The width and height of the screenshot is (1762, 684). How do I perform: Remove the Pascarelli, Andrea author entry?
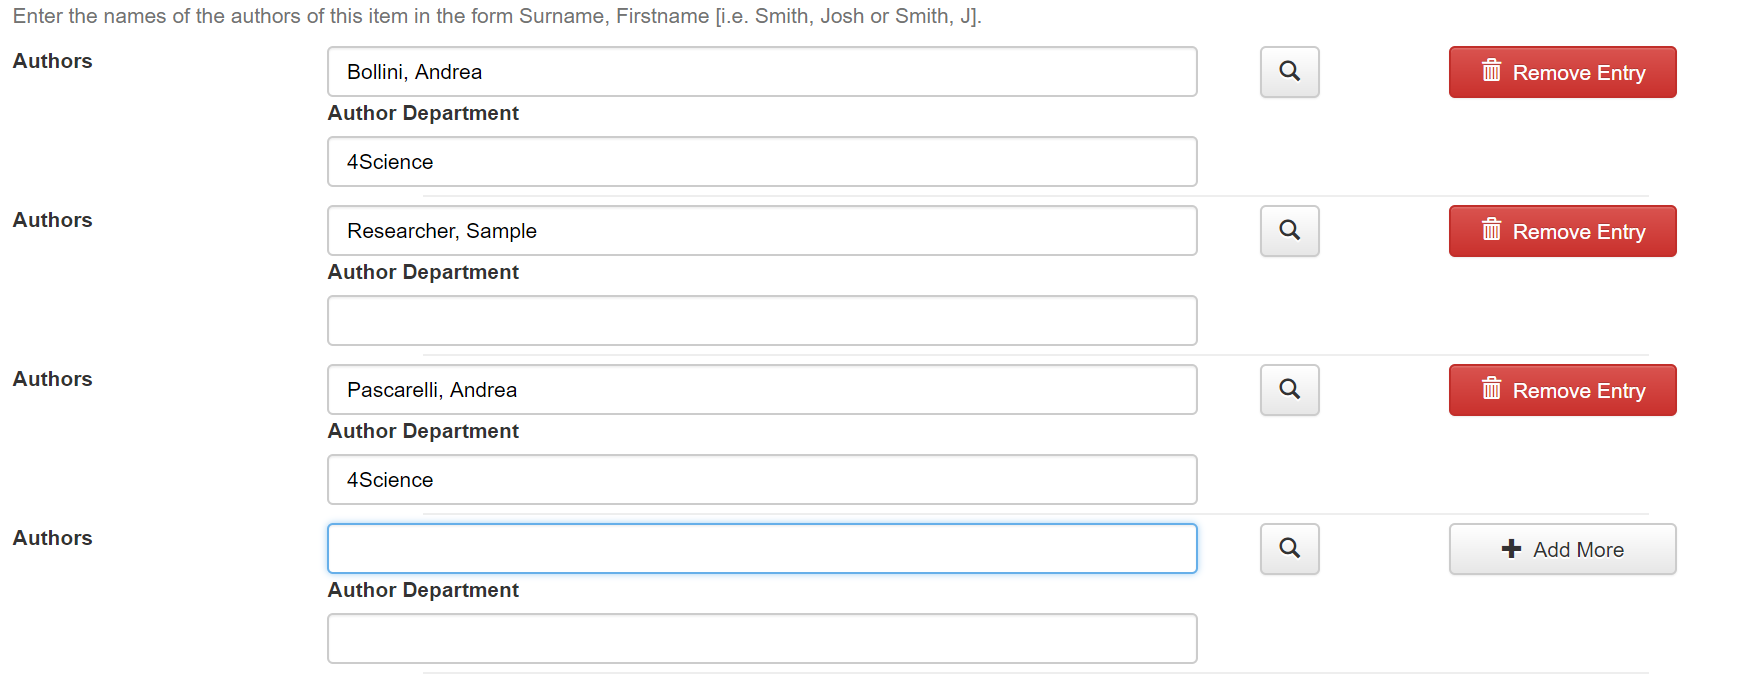point(1562,390)
